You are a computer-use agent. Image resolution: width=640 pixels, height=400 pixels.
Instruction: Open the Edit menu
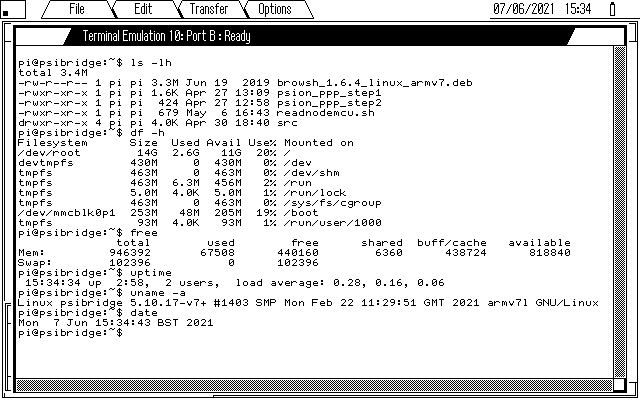coord(142,9)
